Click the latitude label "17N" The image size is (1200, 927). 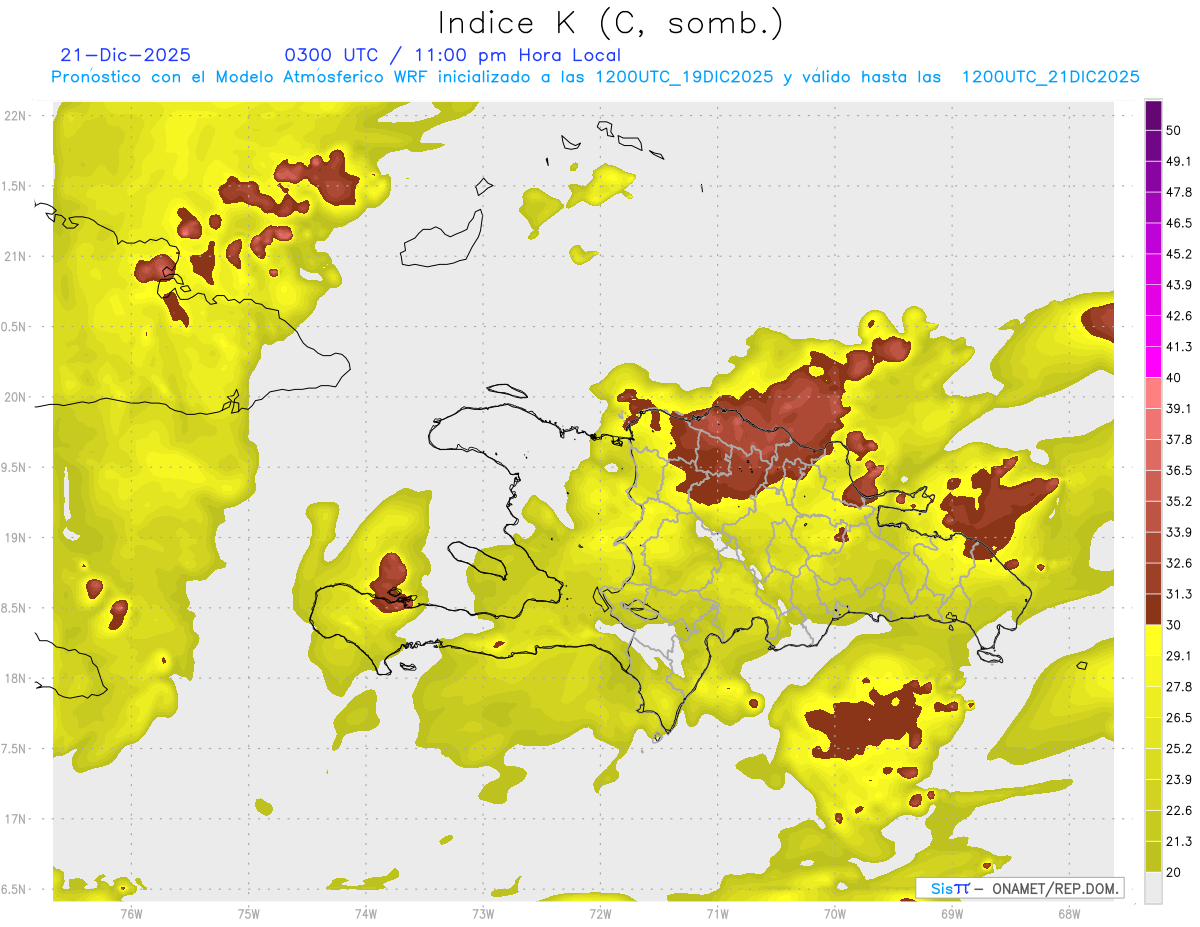15,819
